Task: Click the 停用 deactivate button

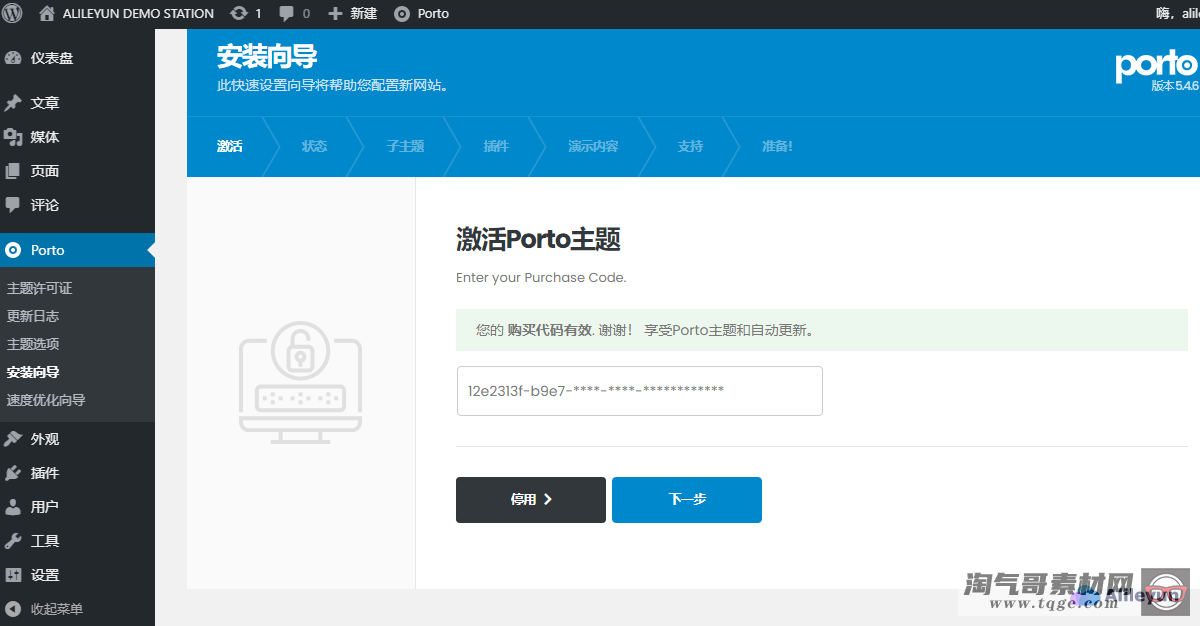Action: click(x=531, y=499)
